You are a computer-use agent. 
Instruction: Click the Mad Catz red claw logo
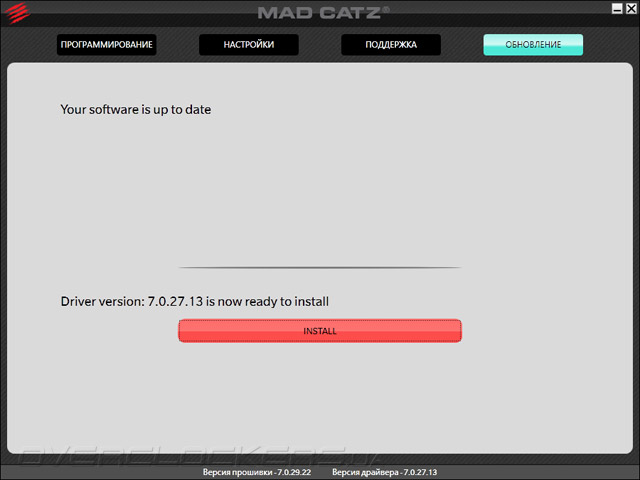click(17, 13)
